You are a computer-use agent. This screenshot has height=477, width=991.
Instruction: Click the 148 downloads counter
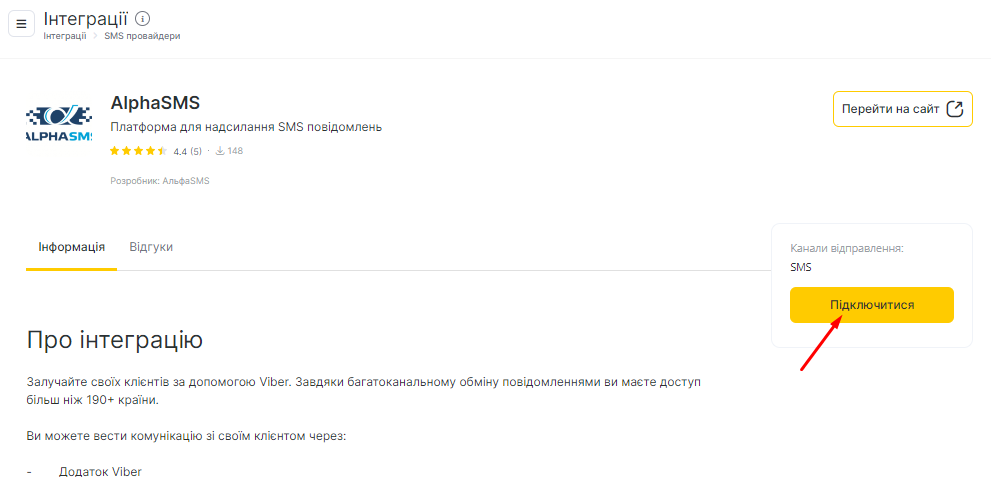(235, 151)
